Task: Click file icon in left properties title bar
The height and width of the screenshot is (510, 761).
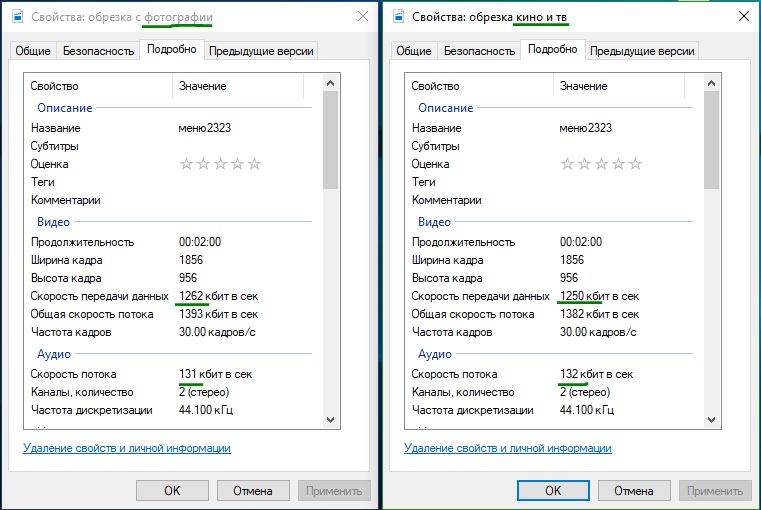Action: pos(18,16)
